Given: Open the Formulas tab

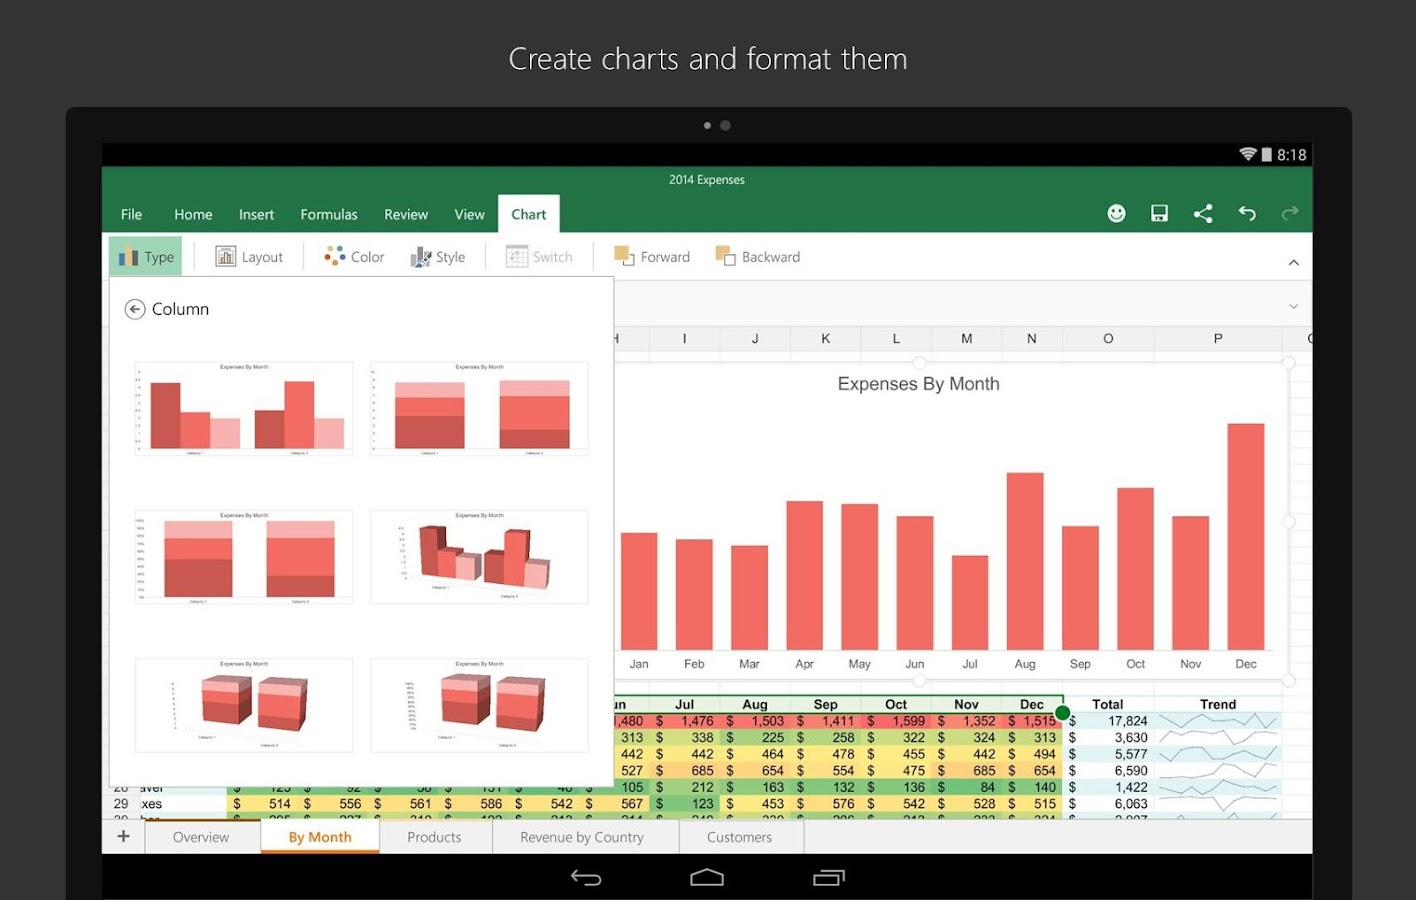Looking at the screenshot, I should (x=328, y=215).
